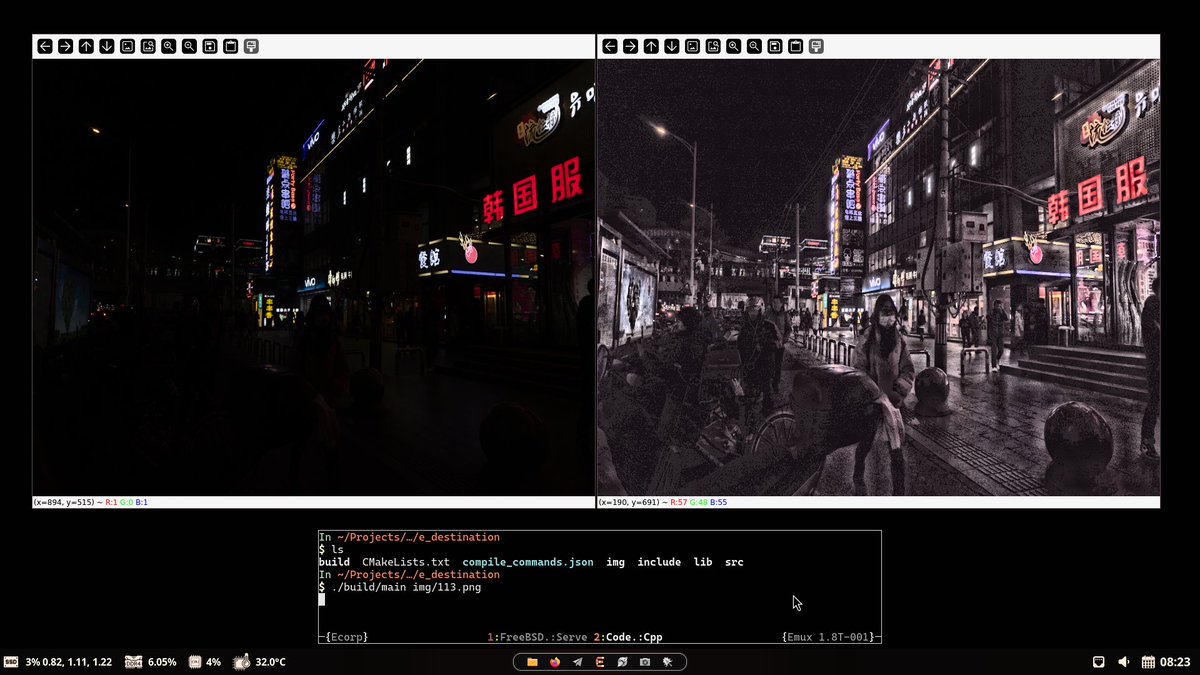Click the 'build' directory name in the ls output
This screenshot has height=675, width=1200.
click(x=334, y=562)
